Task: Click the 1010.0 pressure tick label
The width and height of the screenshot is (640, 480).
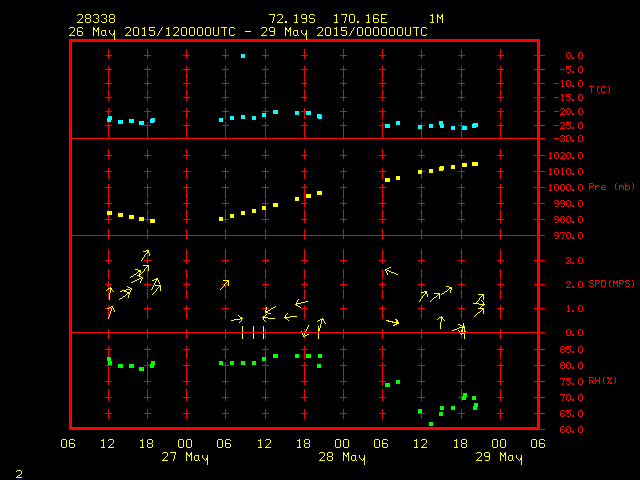Action: click(x=566, y=171)
